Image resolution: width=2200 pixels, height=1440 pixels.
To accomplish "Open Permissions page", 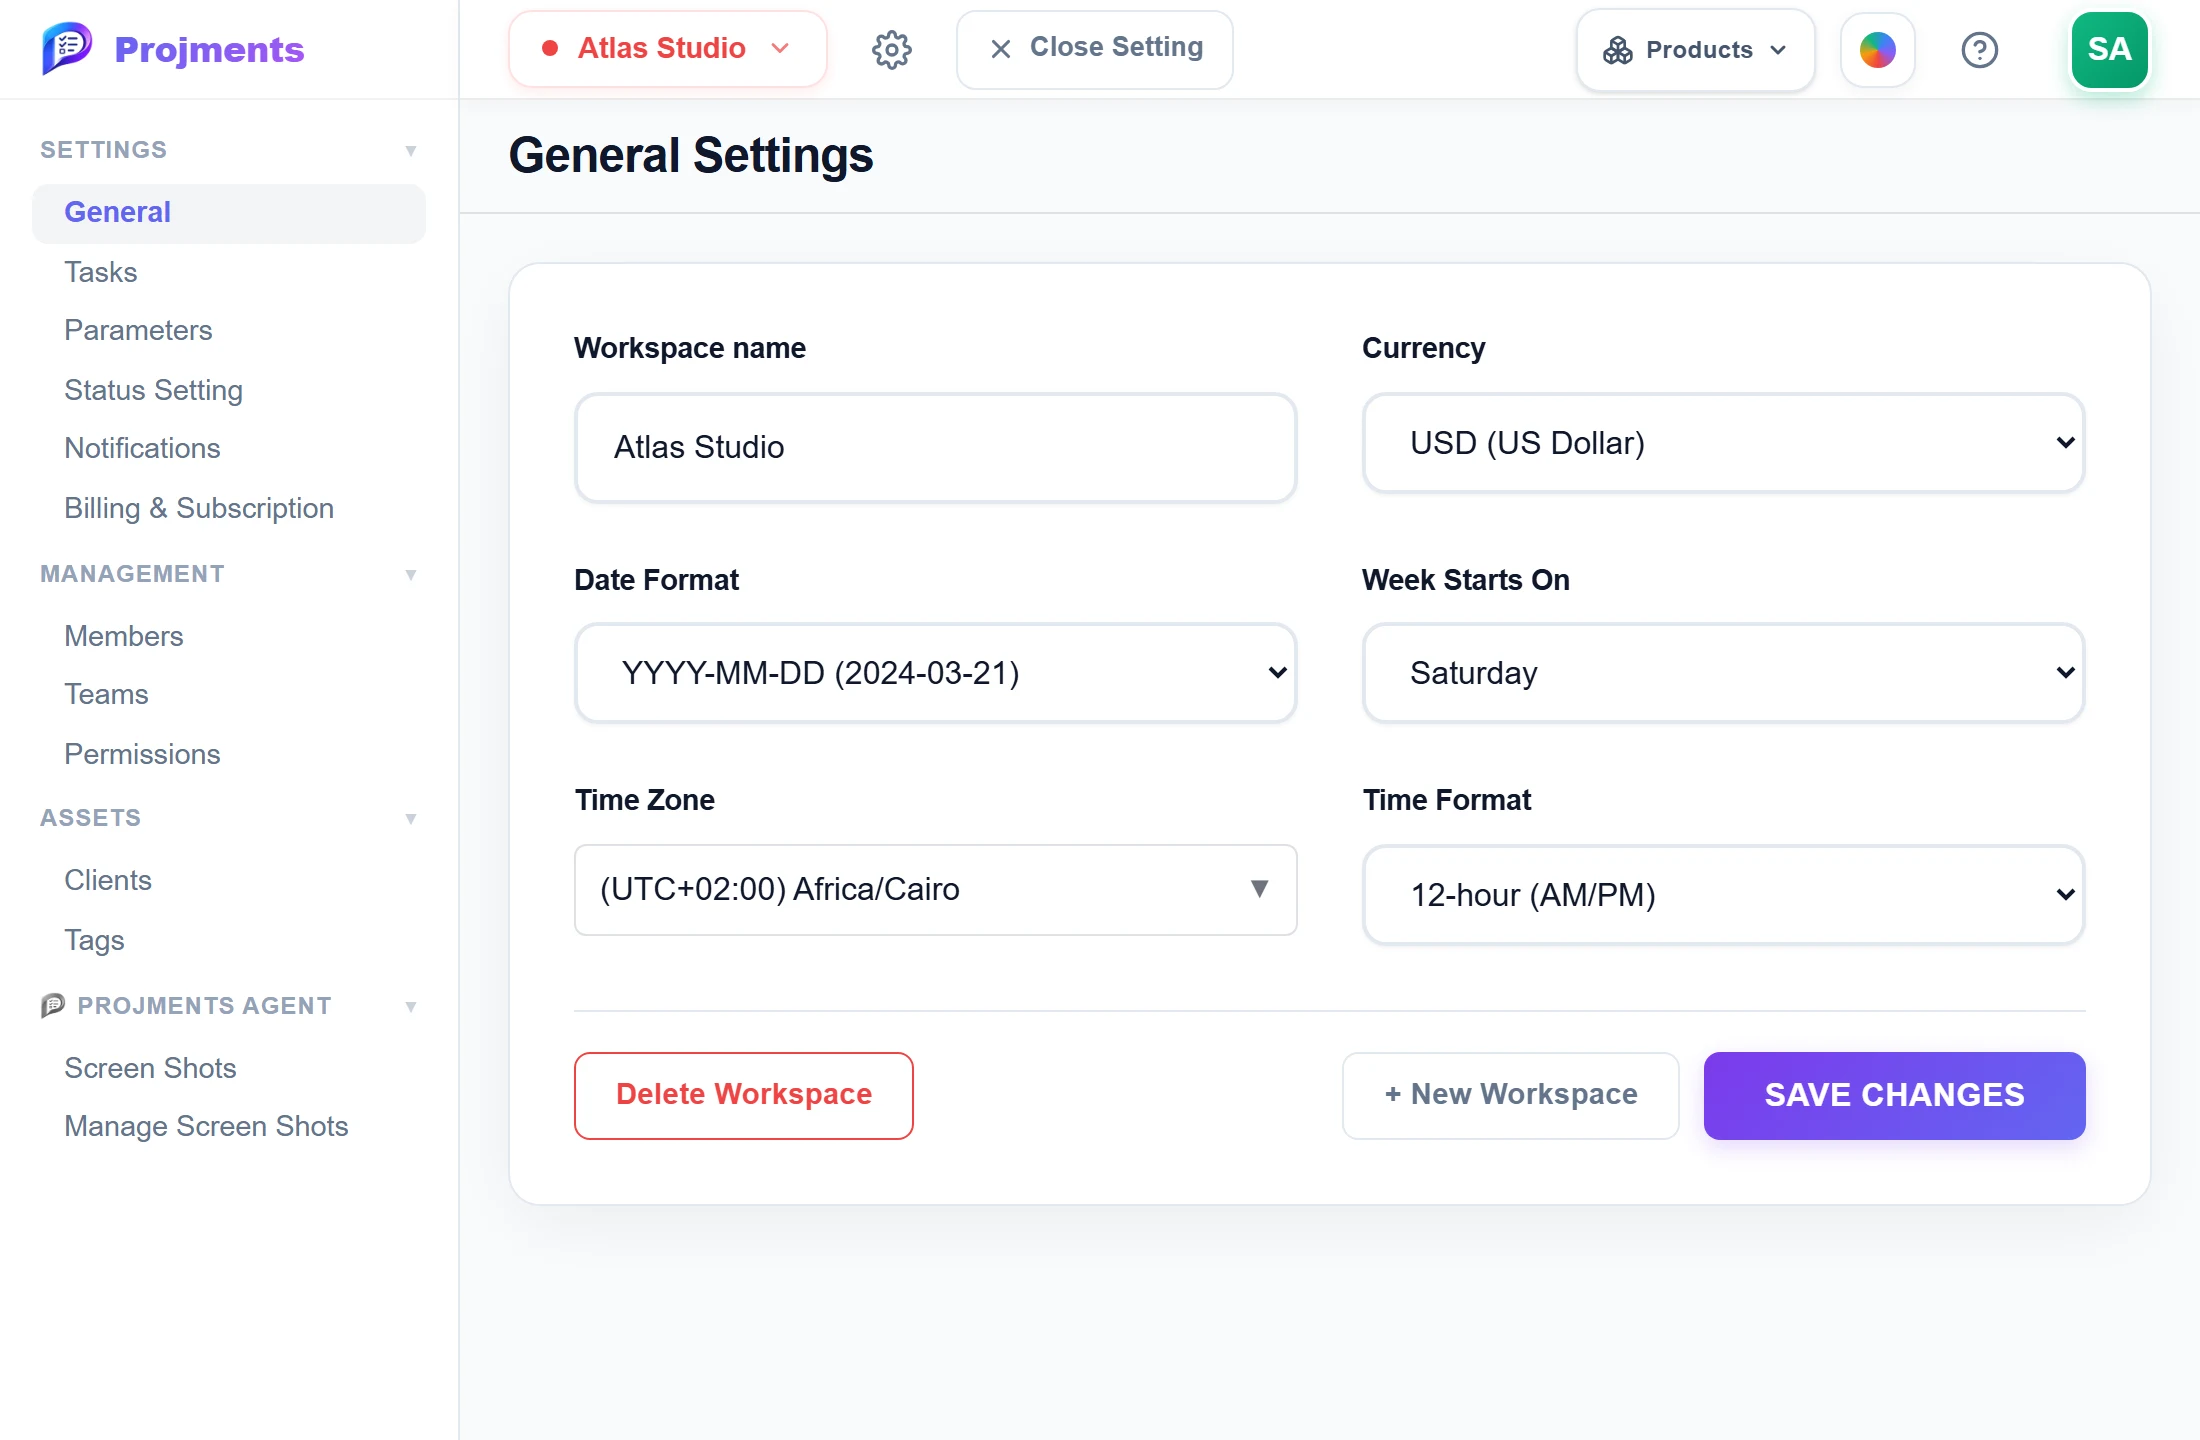I will pos(142,754).
